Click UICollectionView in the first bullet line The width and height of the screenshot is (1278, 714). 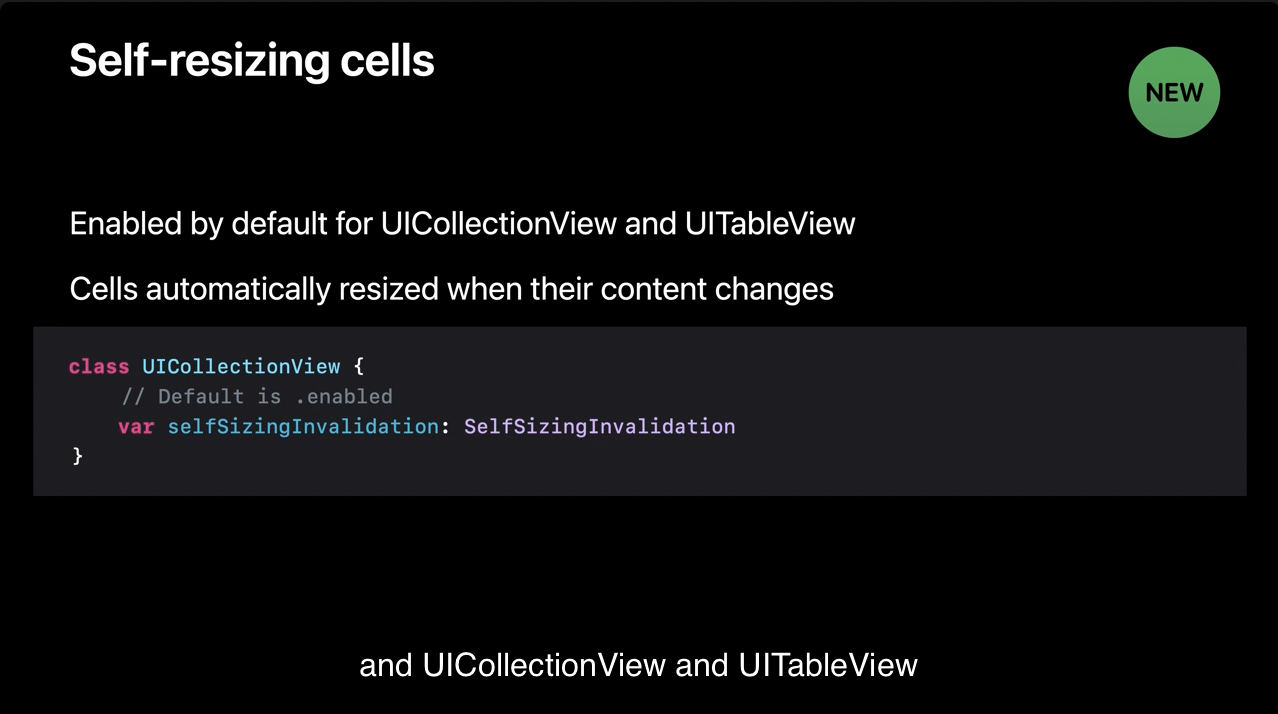(x=498, y=223)
